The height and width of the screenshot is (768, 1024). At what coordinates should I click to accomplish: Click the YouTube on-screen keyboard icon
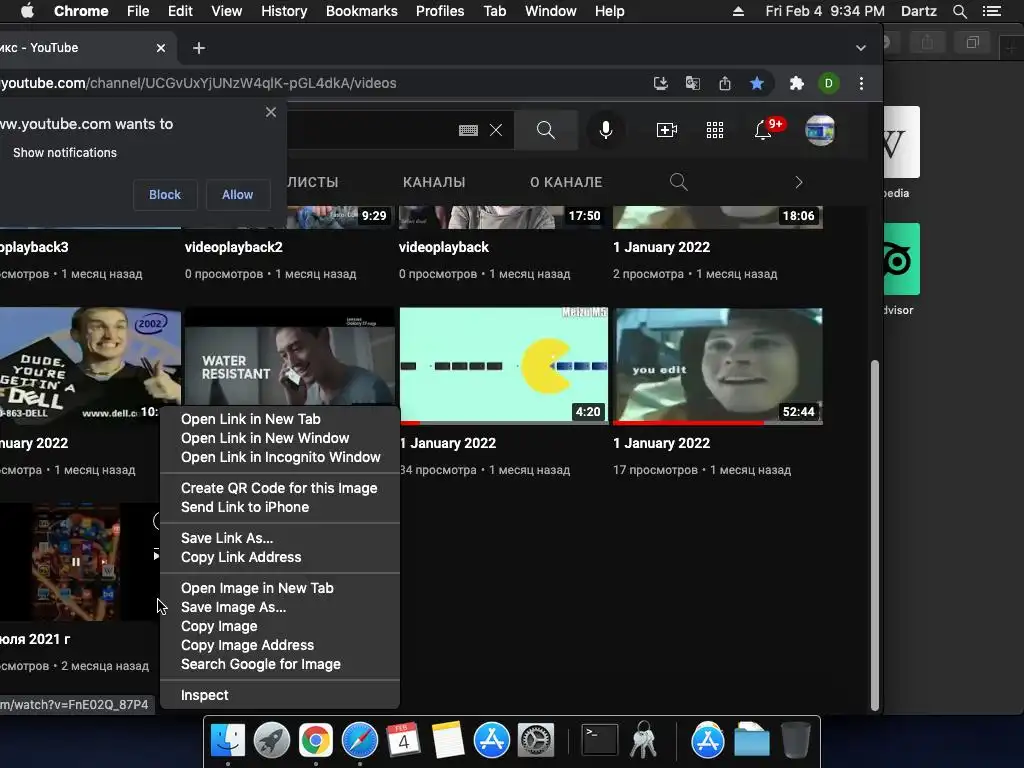coord(468,130)
